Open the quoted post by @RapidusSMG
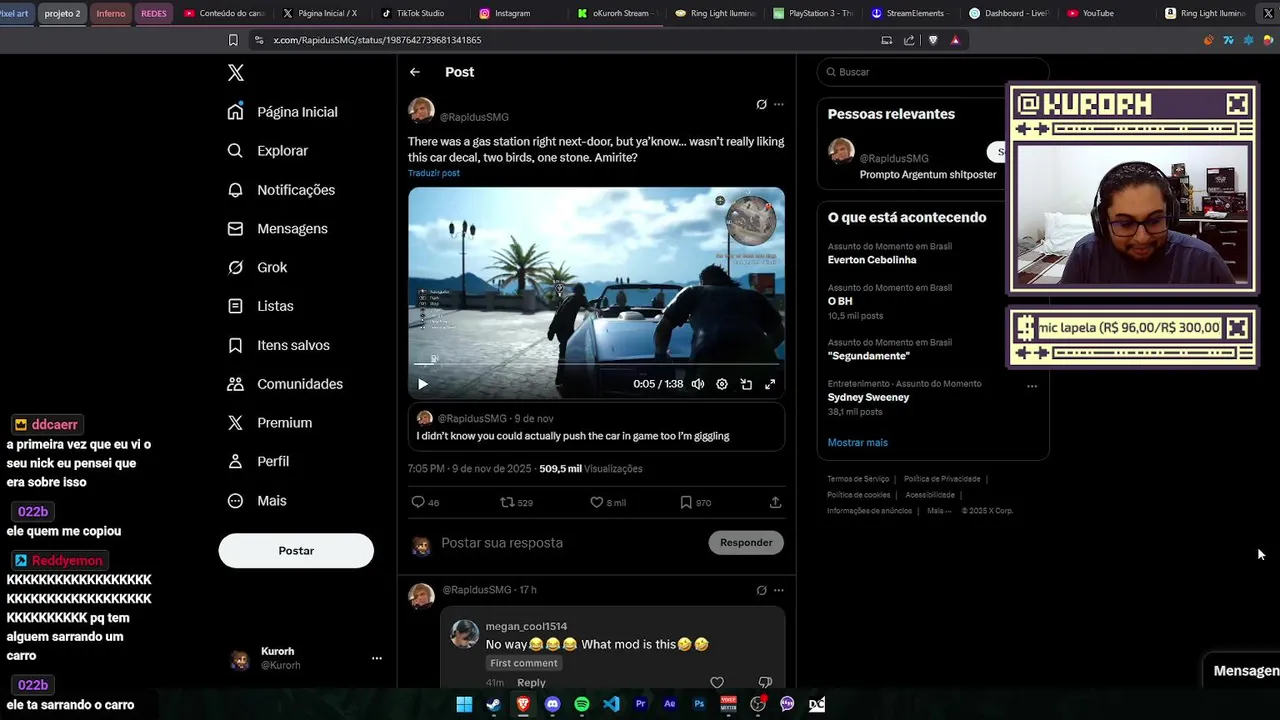Viewport: 1280px width, 720px height. [x=596, y=427]
